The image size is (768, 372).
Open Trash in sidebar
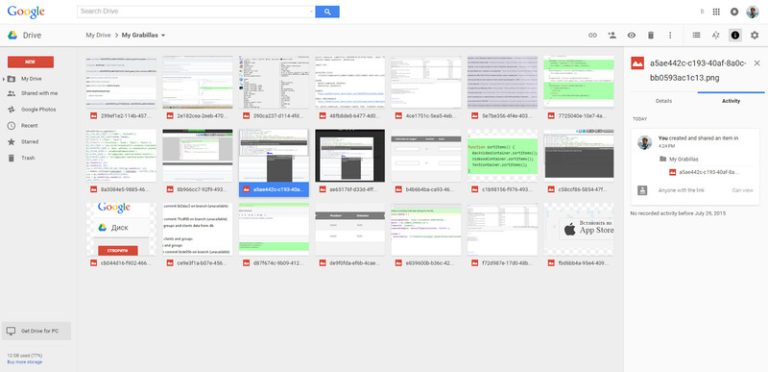point(27,158)
